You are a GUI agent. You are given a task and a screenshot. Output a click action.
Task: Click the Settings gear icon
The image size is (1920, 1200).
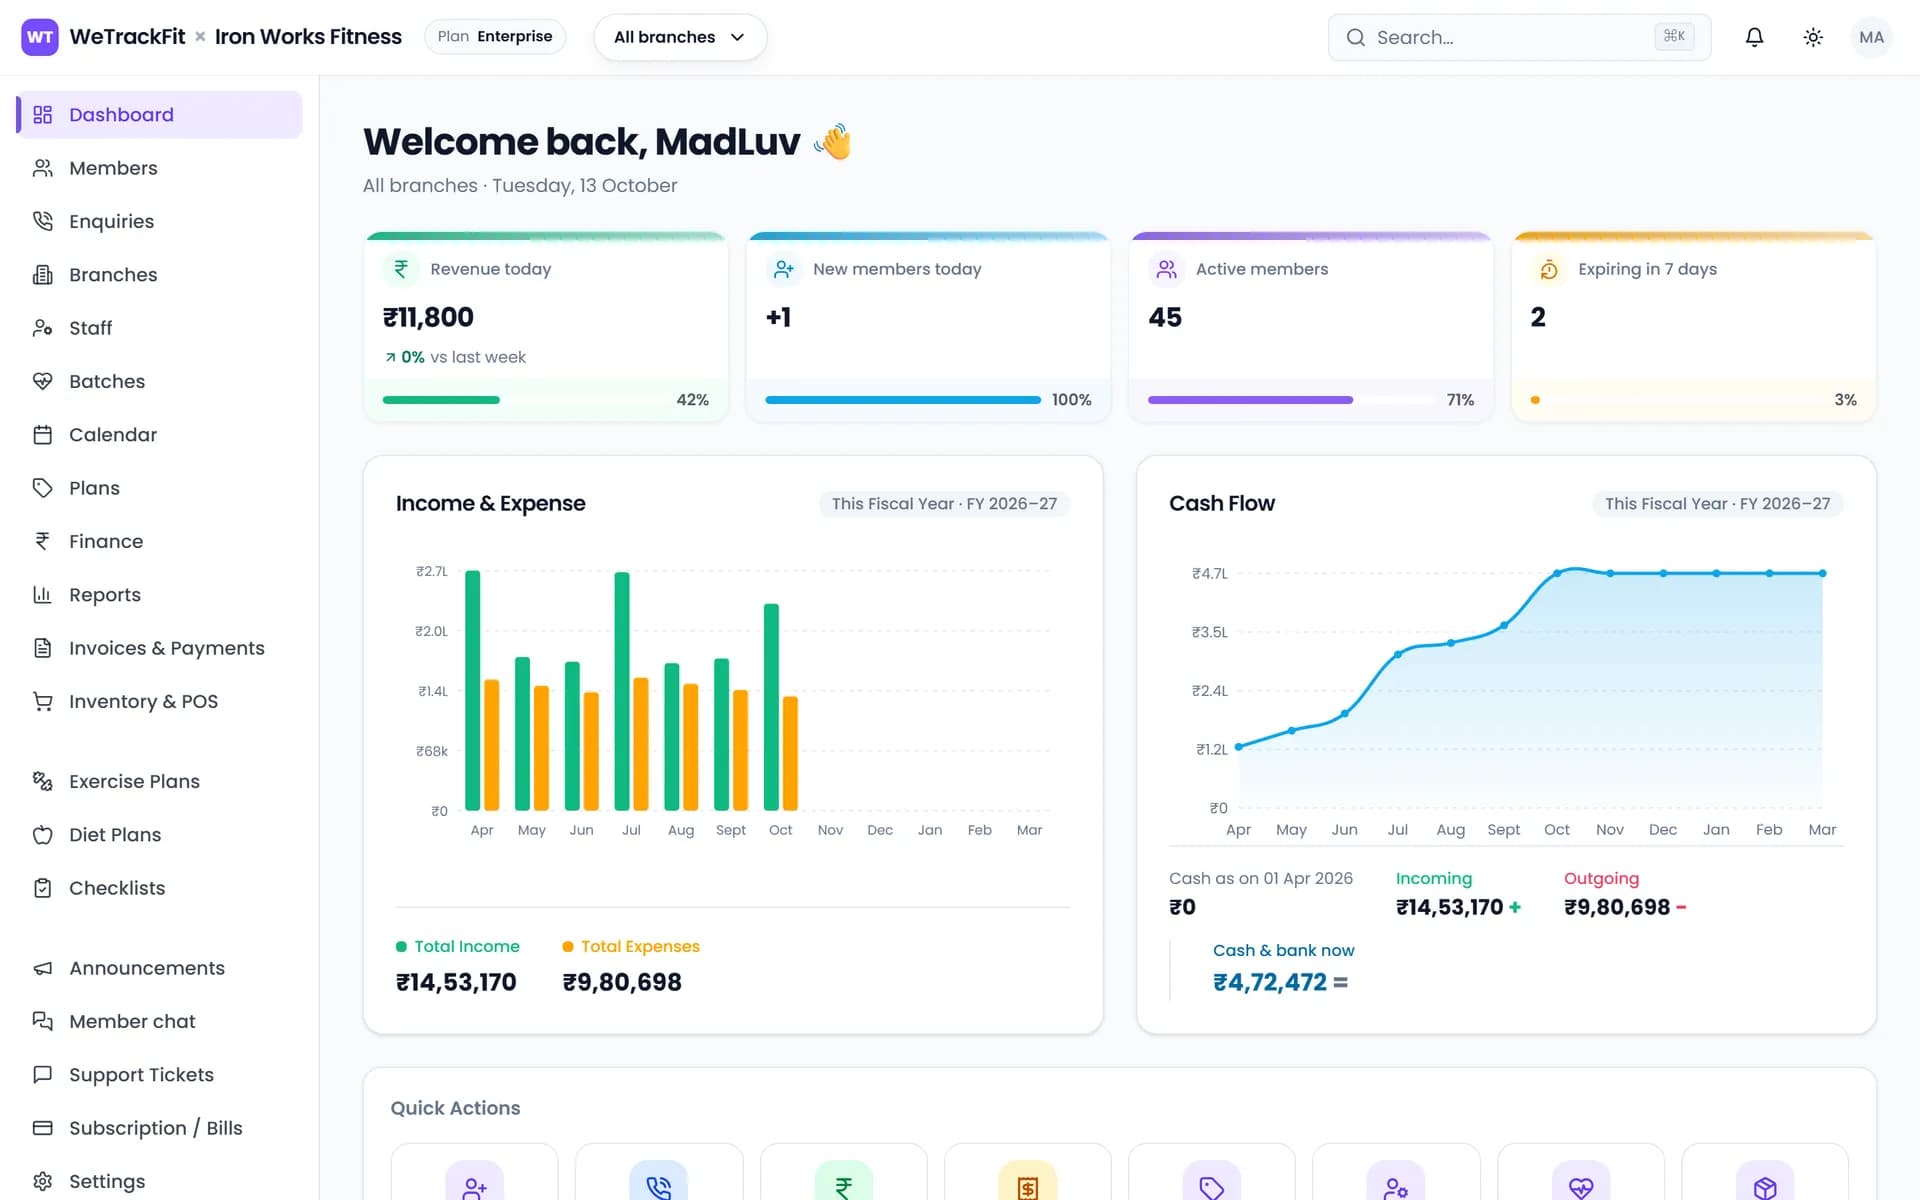point(42,1181)
